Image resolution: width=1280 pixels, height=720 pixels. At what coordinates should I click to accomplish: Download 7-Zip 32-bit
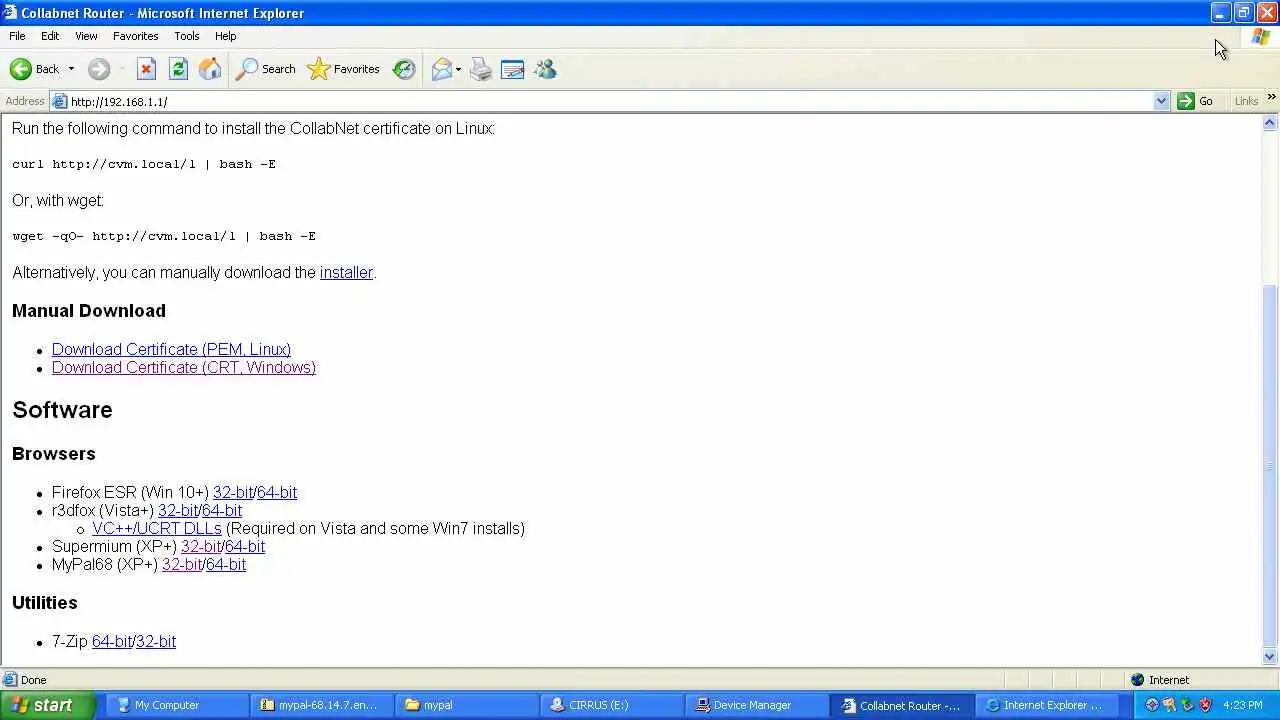(156, 641)
